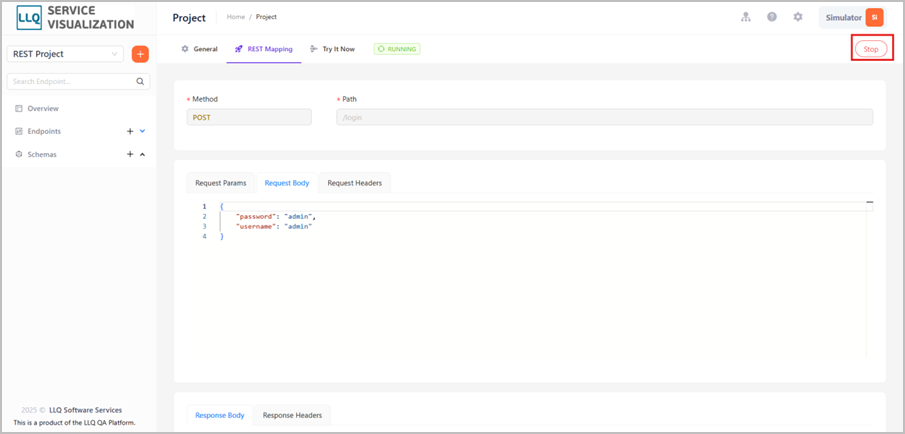Click the Project page title
This screenshot has height=434, width=905.
(189, 18)
